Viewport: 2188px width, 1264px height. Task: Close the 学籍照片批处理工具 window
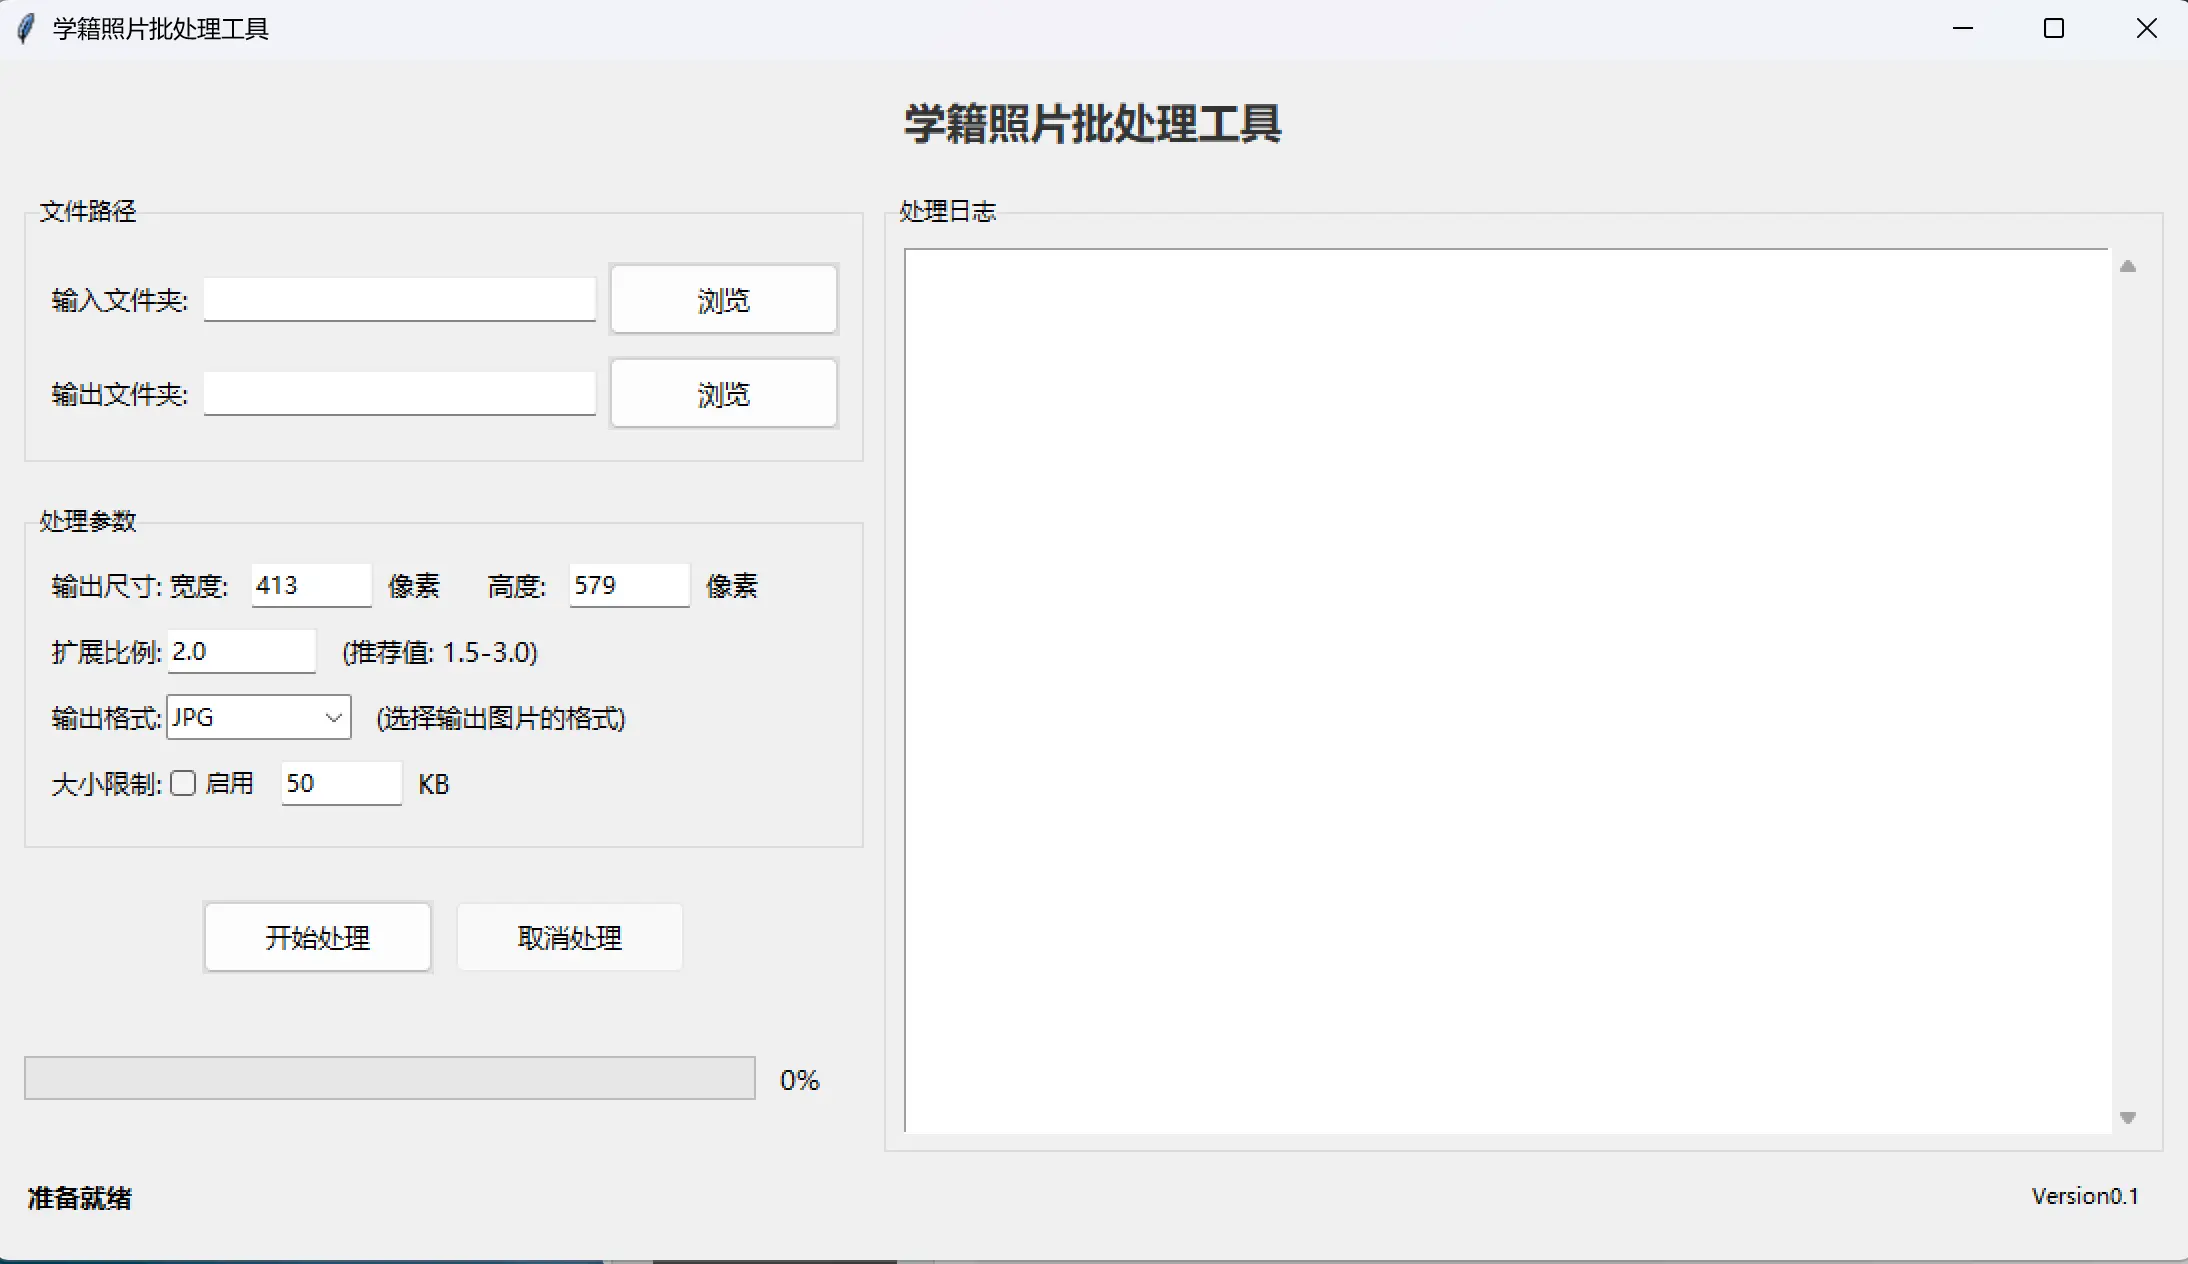(2146, 28)
